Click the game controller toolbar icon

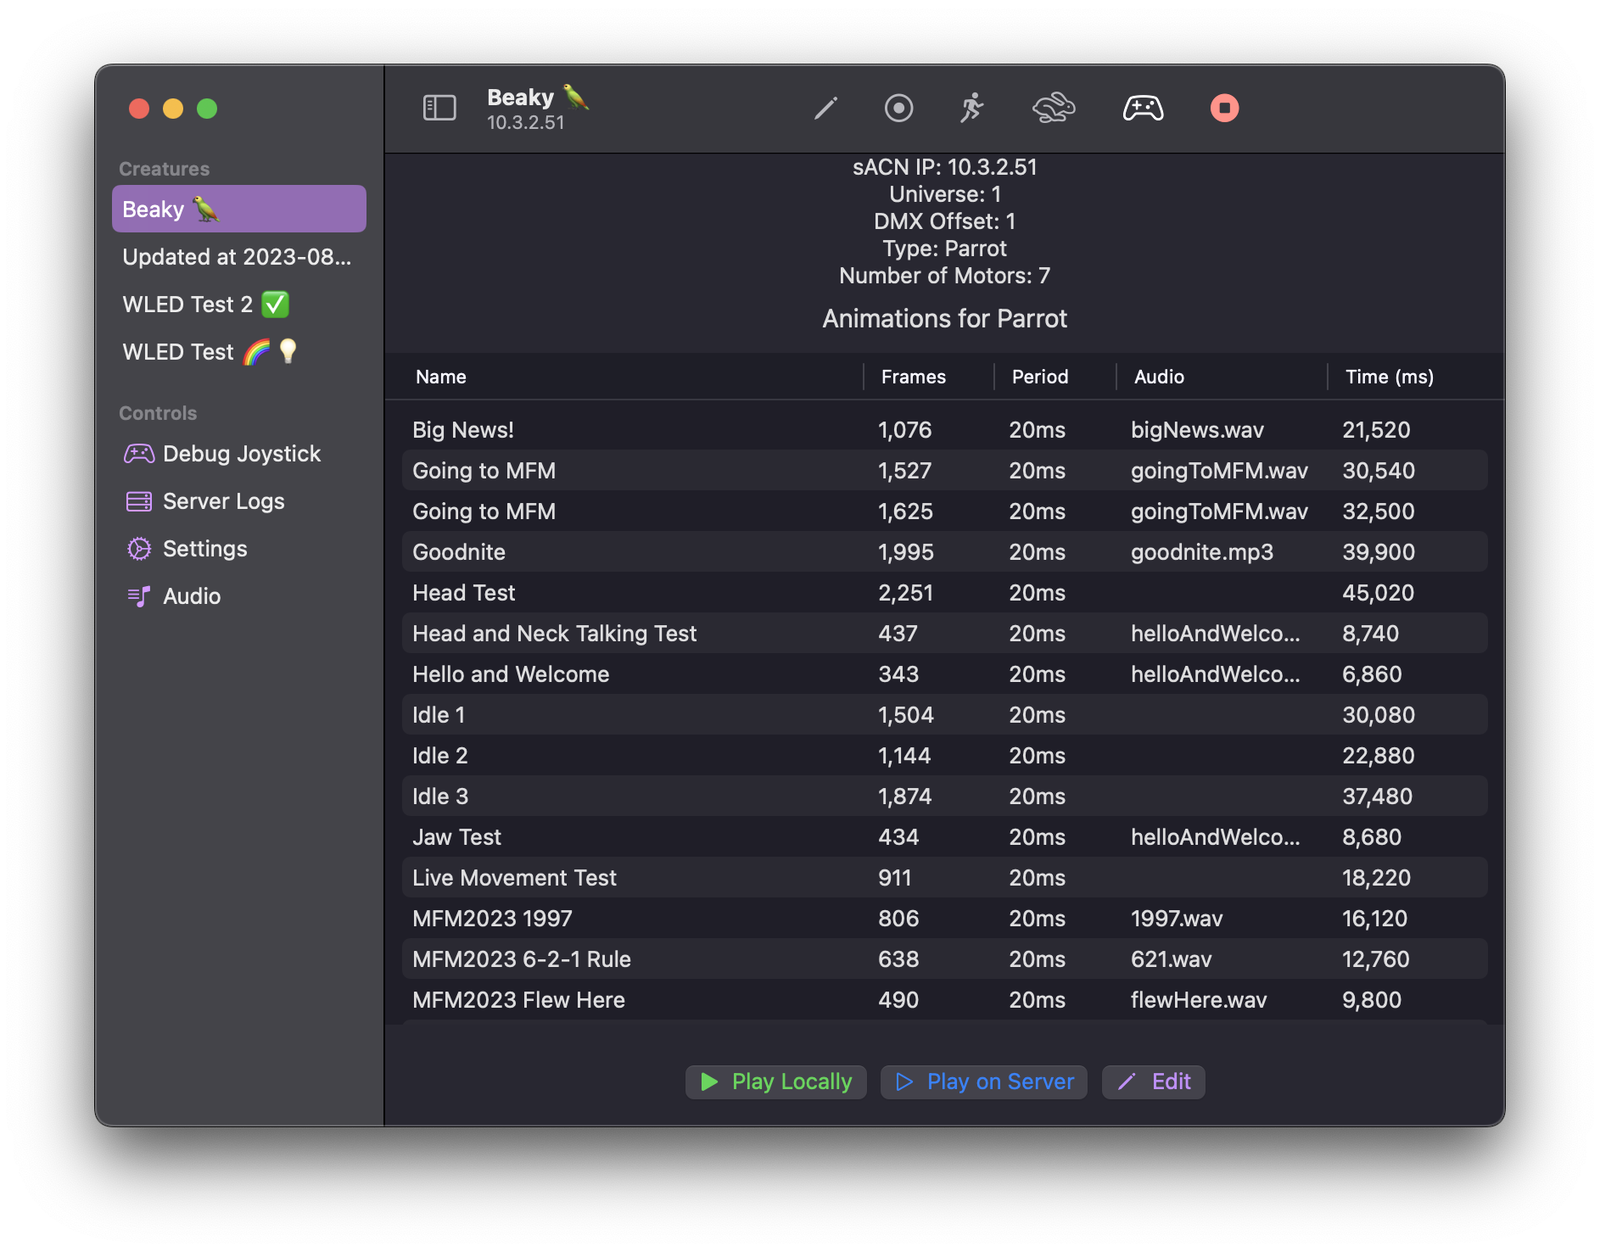(x=1142, y=108)
